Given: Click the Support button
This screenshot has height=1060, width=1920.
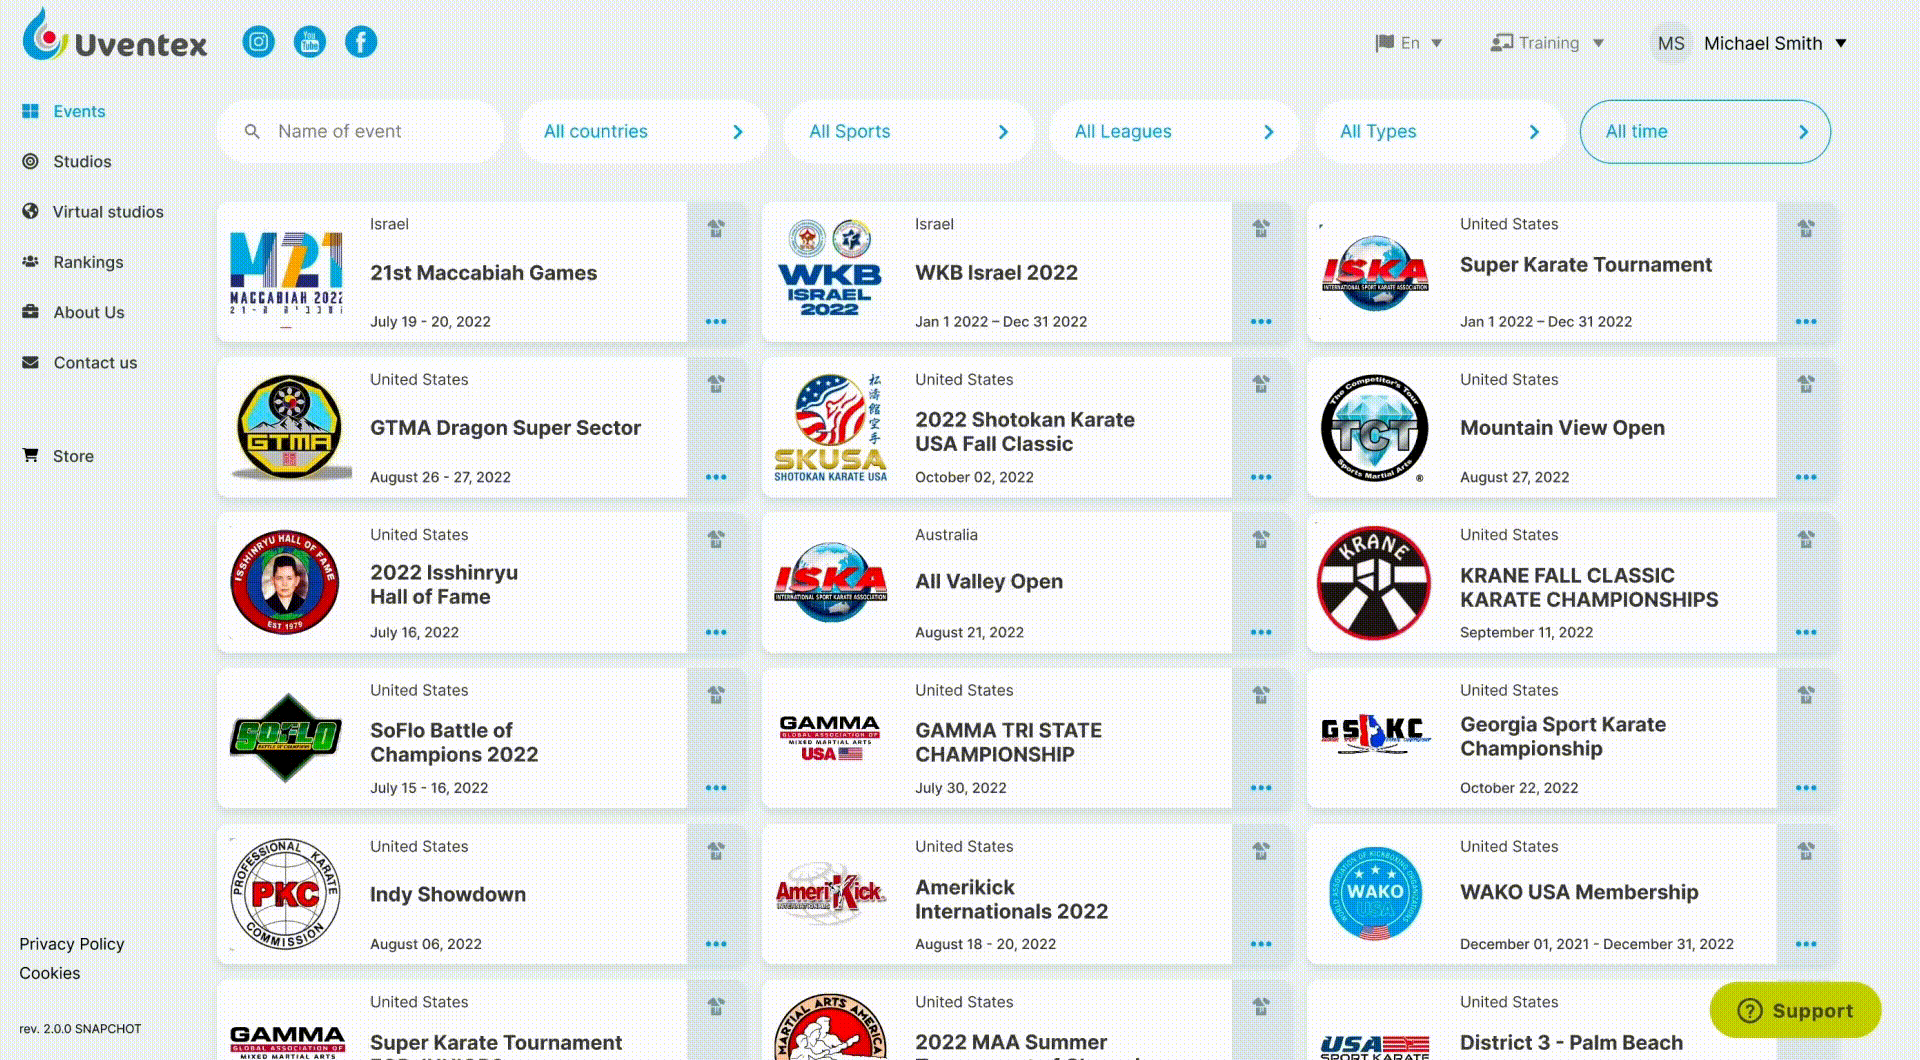Looking at the screenshot, I should click(1795, 1010).
